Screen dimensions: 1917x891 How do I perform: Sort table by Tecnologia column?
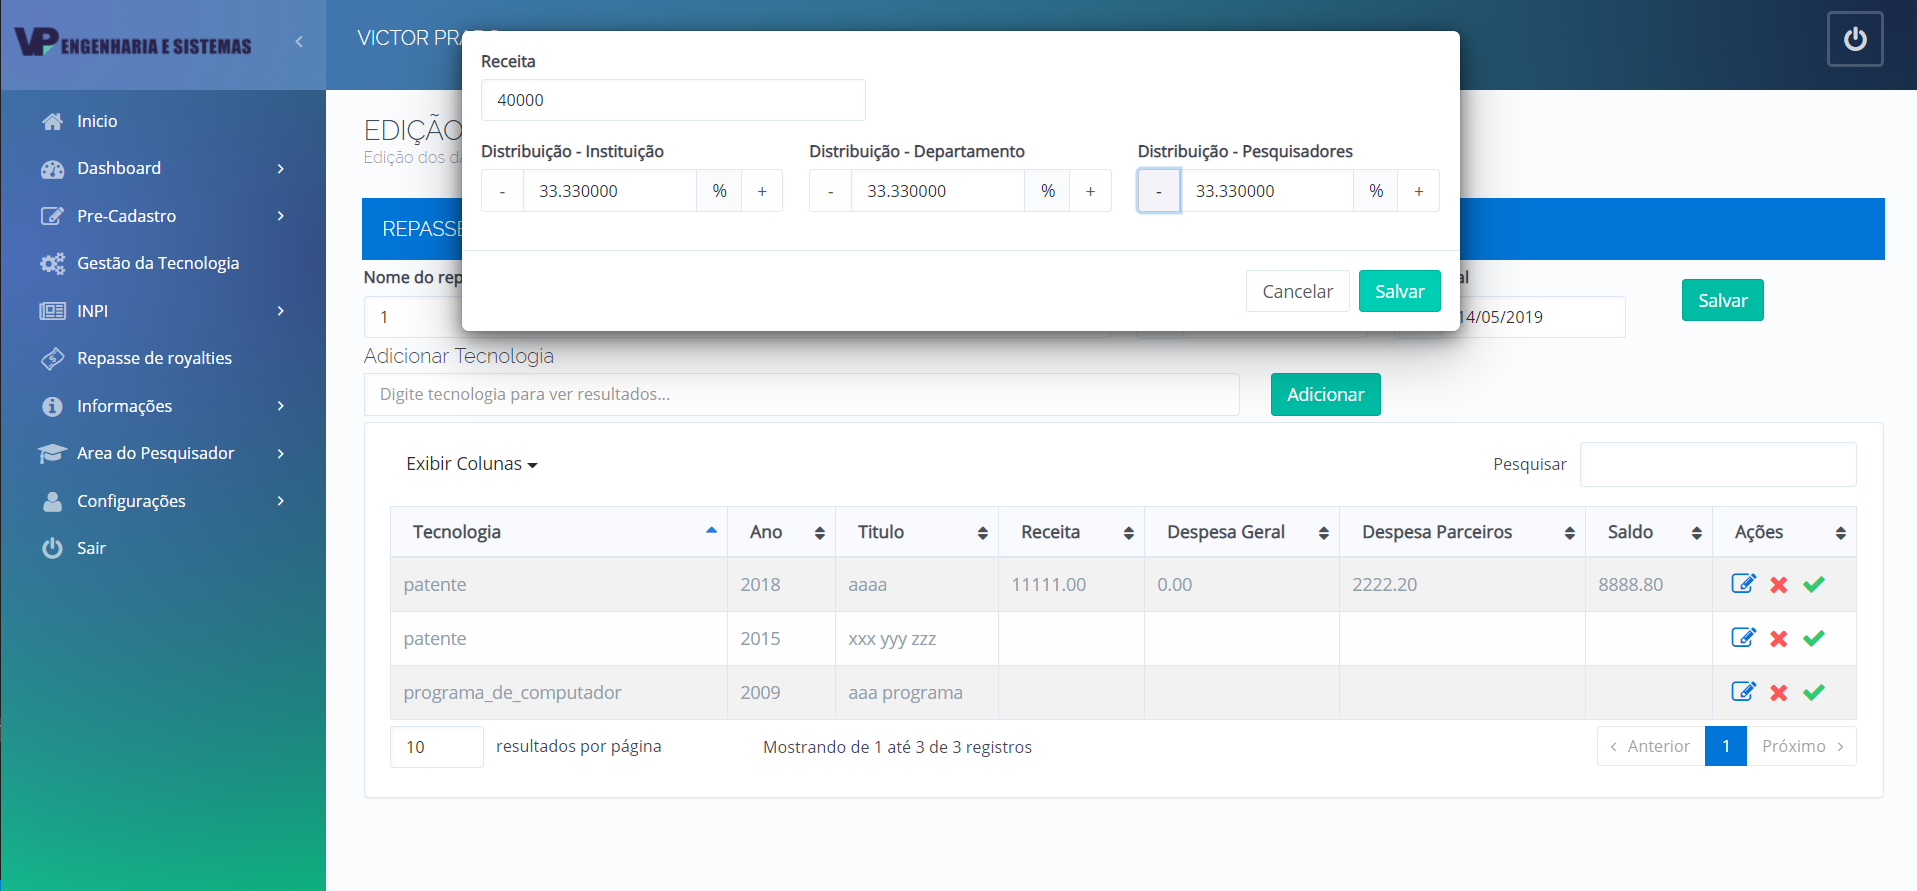click(559, 532)
